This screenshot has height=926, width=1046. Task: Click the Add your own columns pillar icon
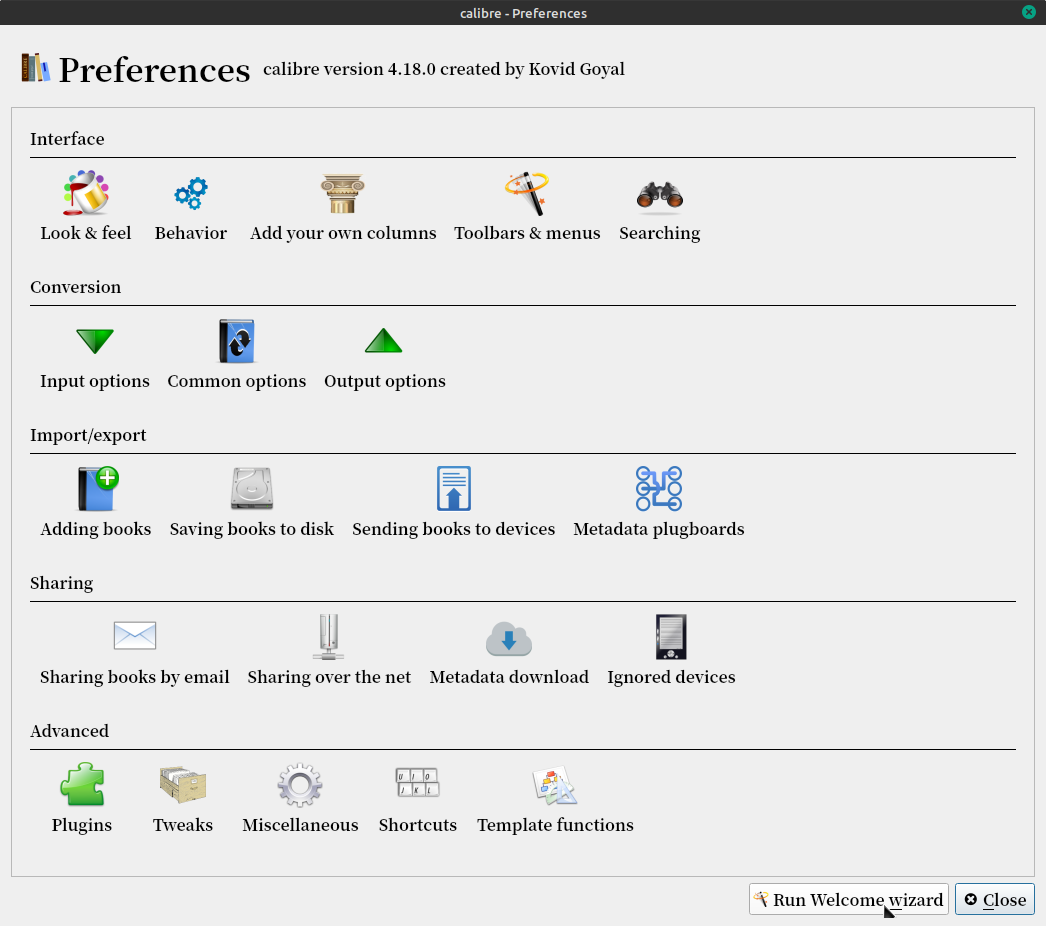(x=342, y=193)
